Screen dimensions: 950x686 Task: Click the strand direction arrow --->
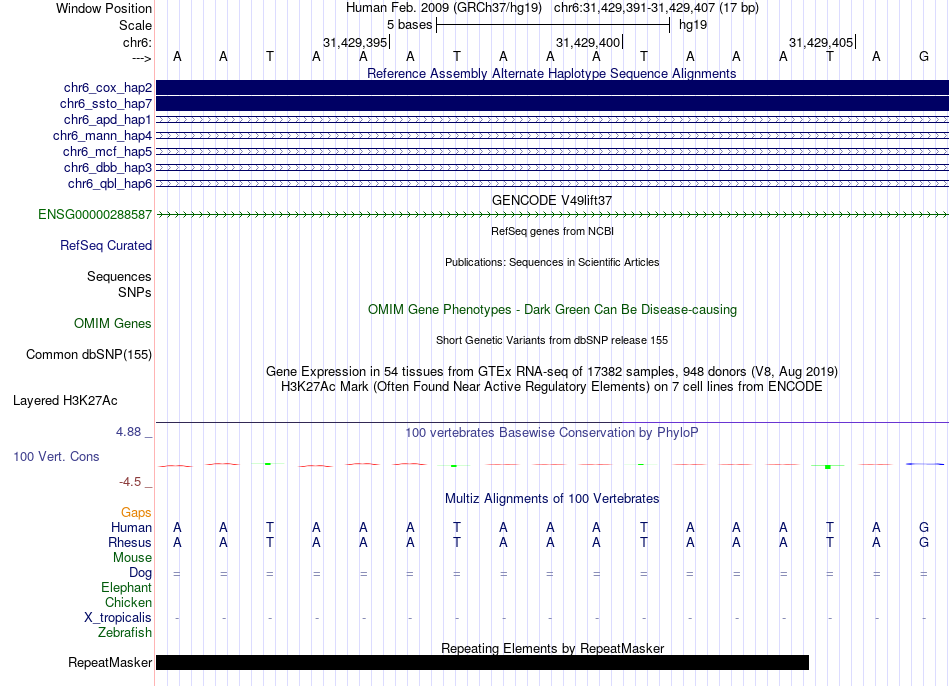click(x=142, y=58)
